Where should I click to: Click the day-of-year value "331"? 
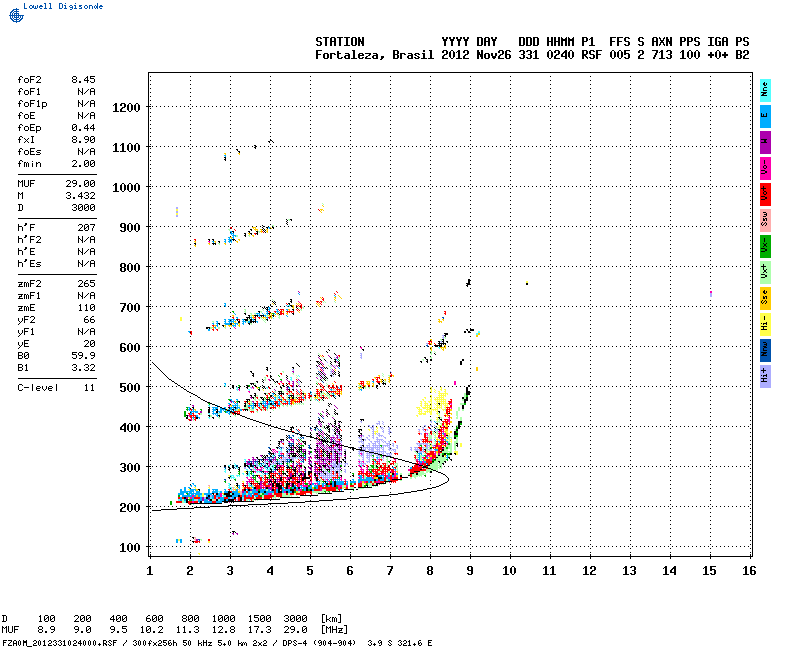(x=529, y=55)
